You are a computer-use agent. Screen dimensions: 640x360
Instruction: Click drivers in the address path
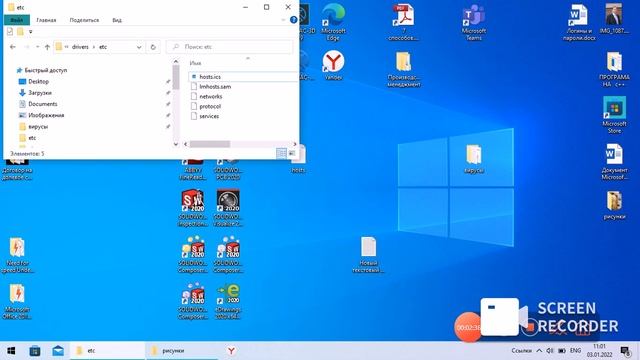click(x=80, y=47)
